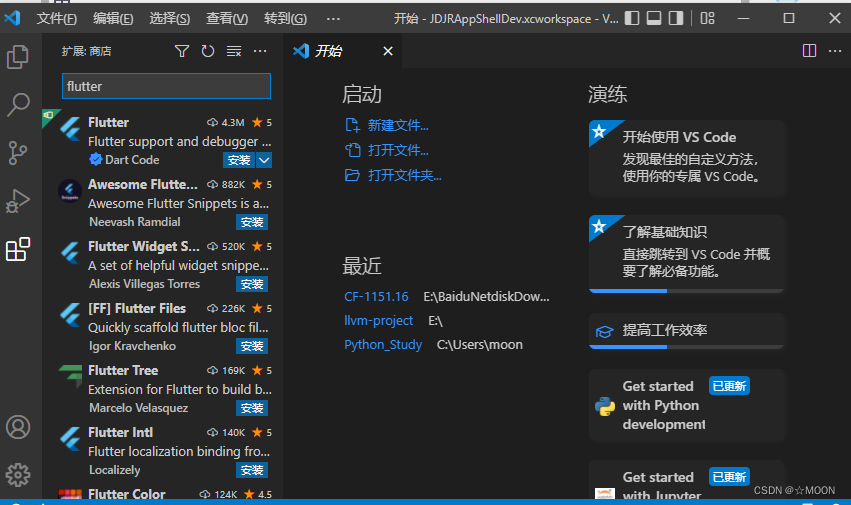Click the flutter extension search box
The width and height of the screenshot is (851, 505).
pos(166,86)
